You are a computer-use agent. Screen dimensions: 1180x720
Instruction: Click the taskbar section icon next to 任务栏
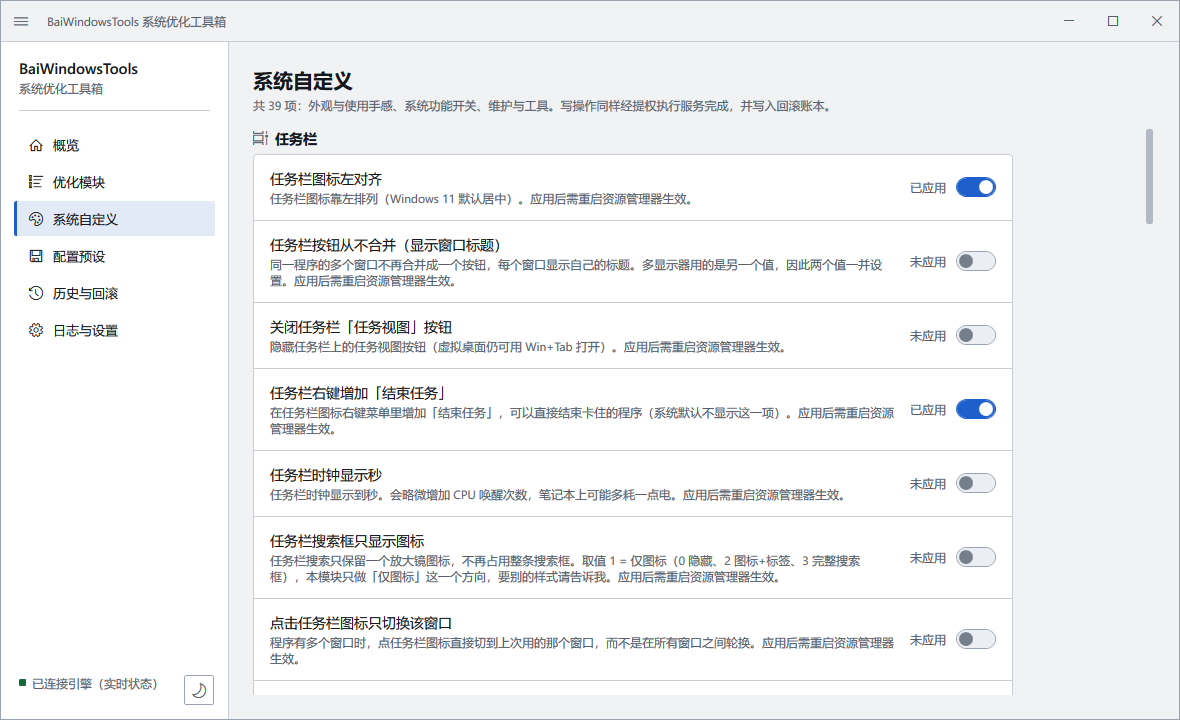pos(260,138)
